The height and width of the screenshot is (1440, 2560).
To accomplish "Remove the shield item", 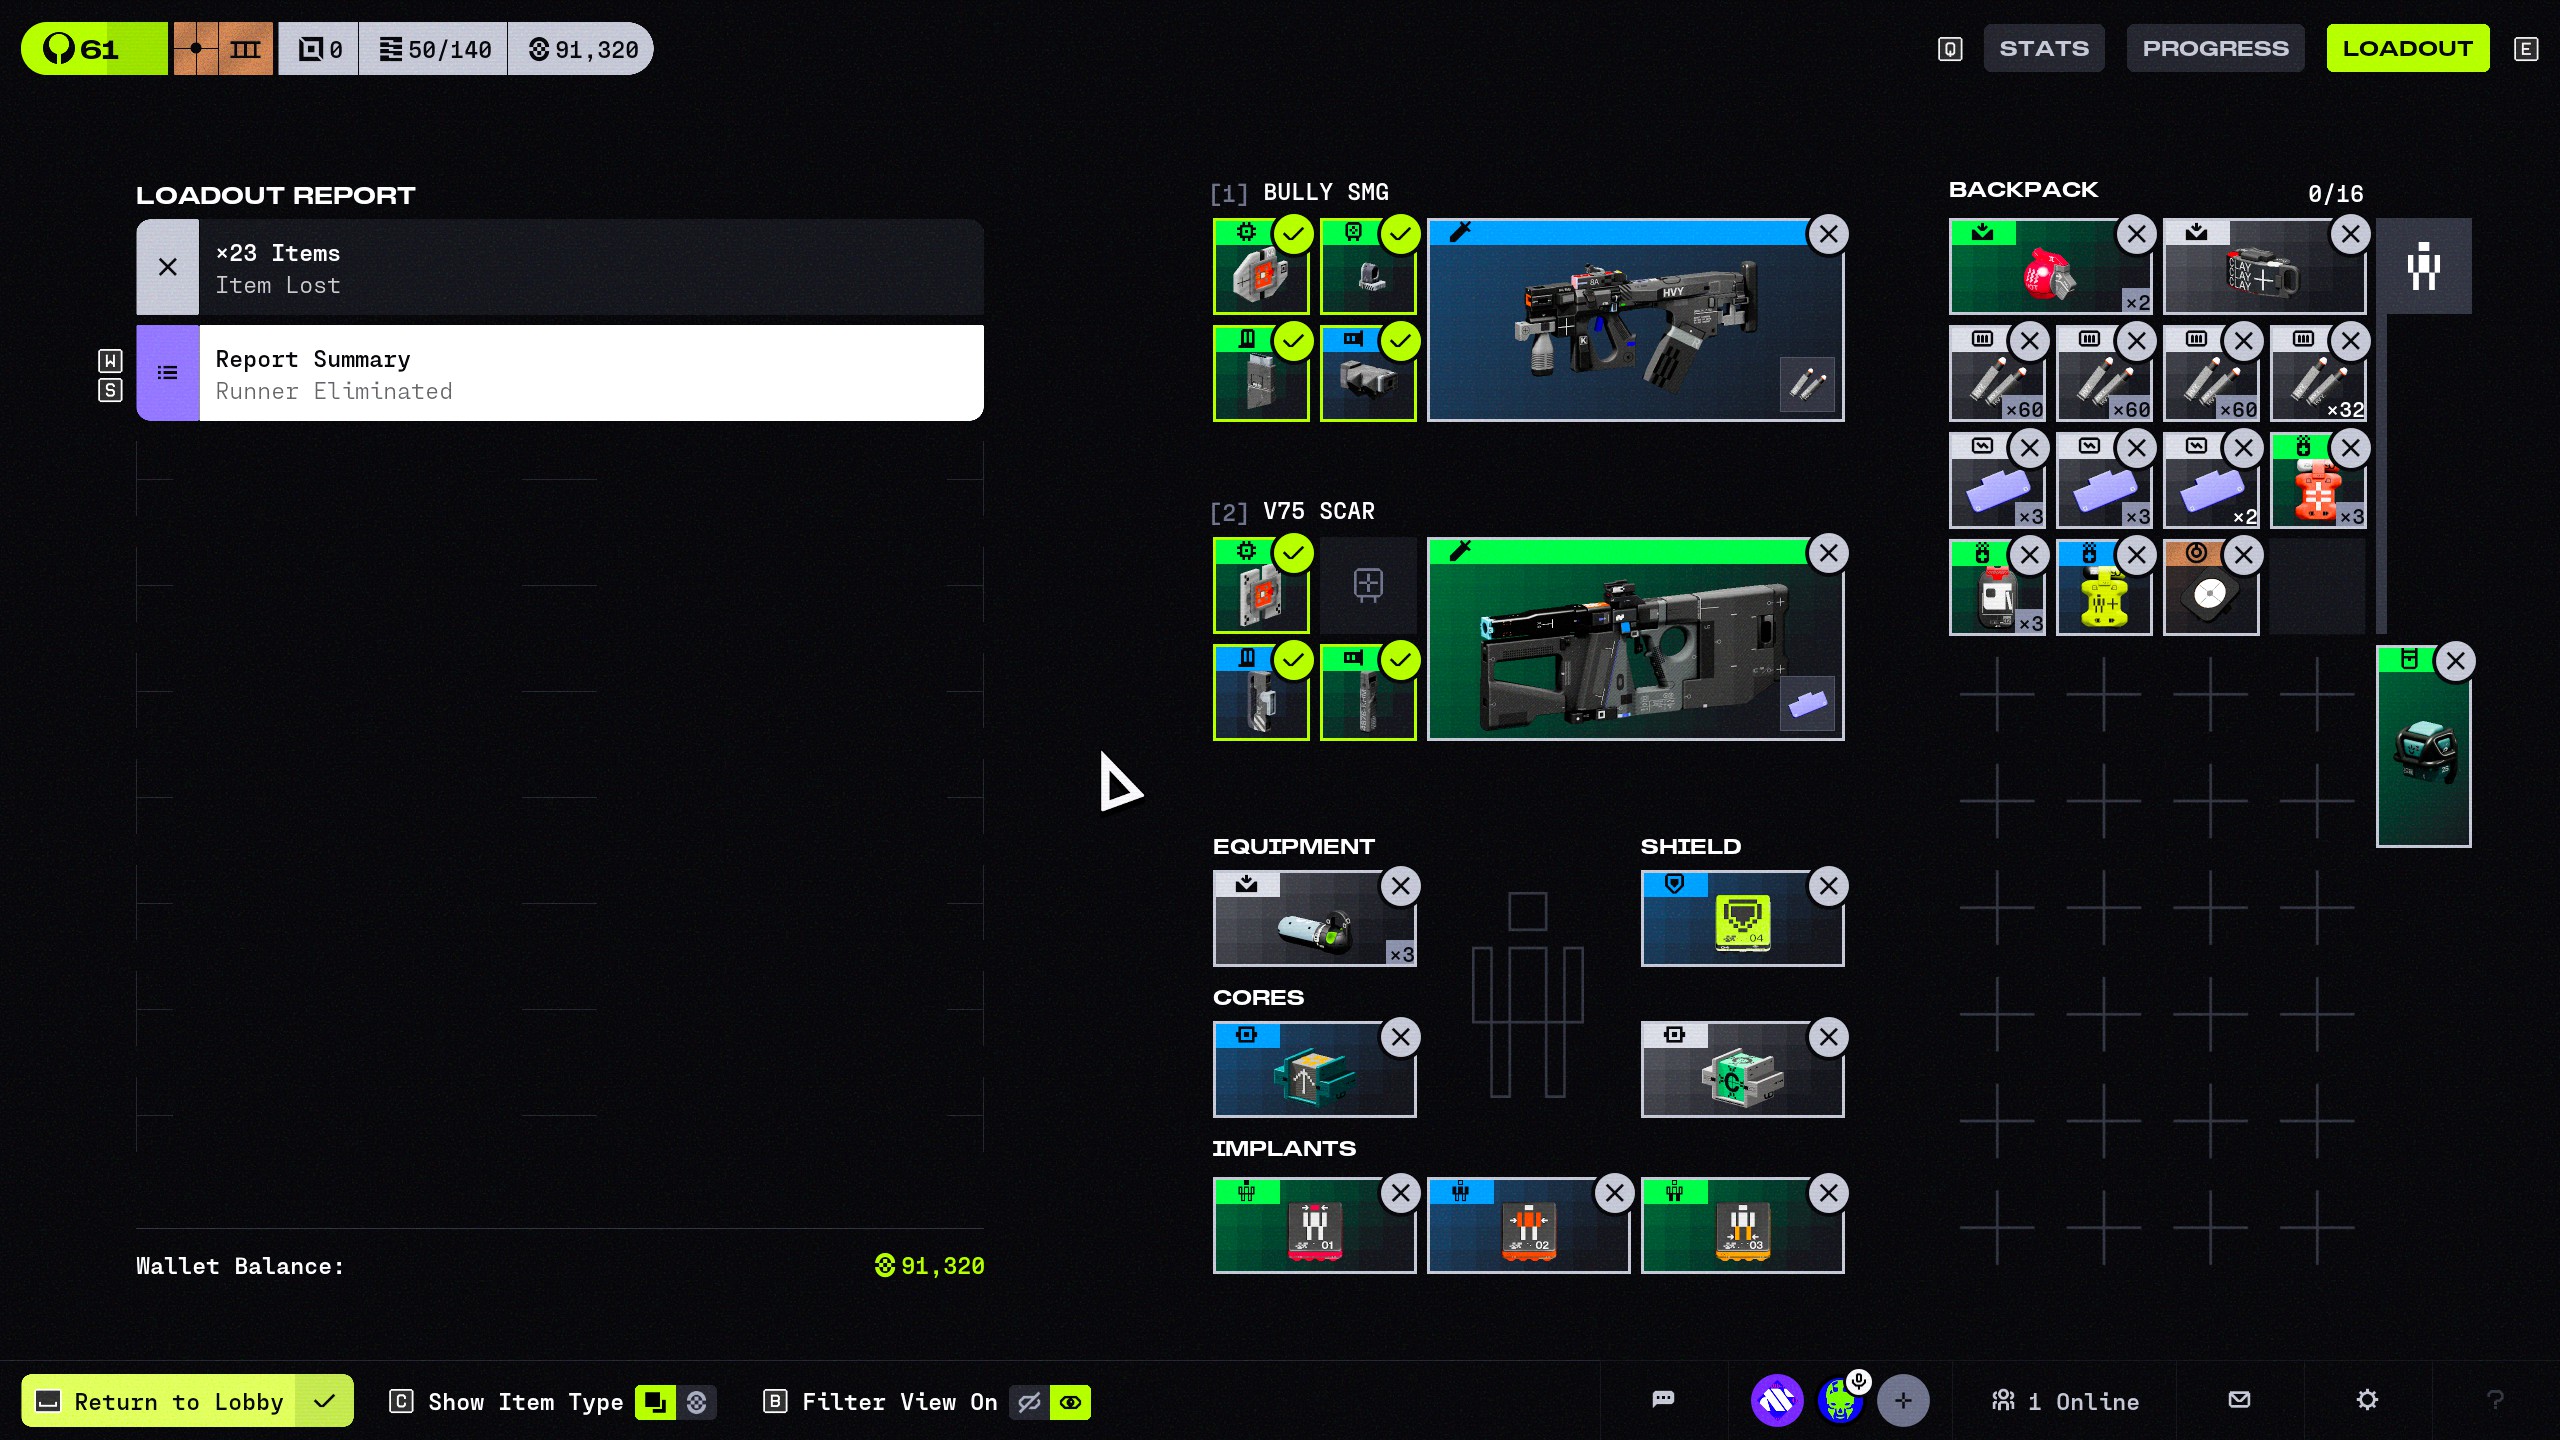I will (1828, 886).
